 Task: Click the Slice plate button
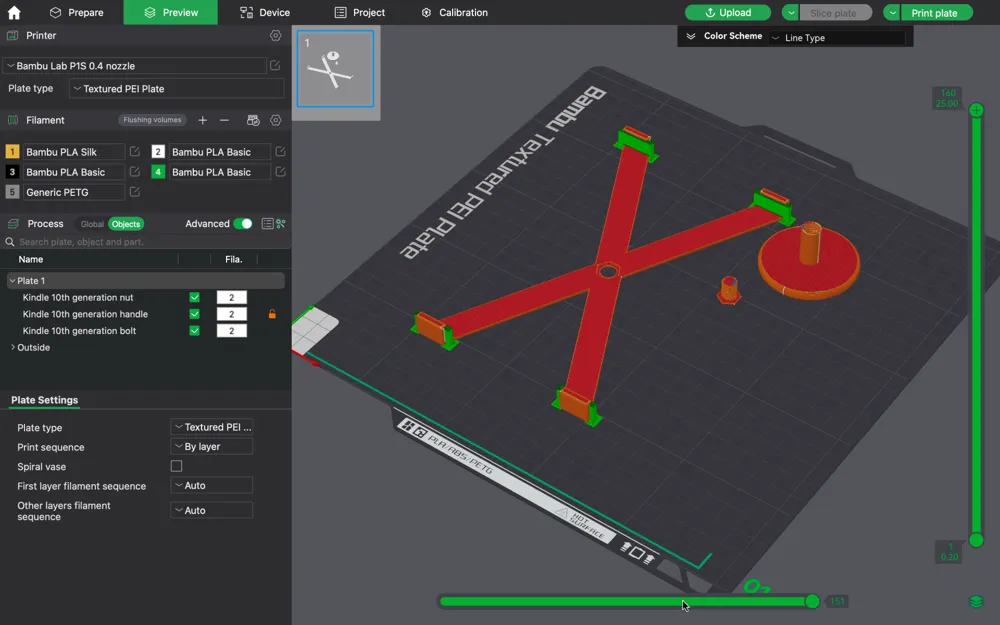(833, 13)
